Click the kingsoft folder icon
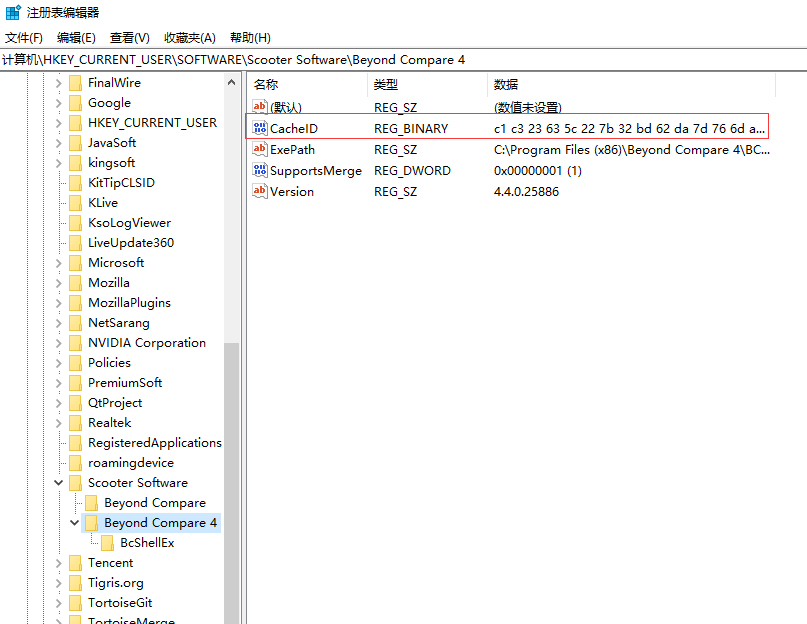 75,163
